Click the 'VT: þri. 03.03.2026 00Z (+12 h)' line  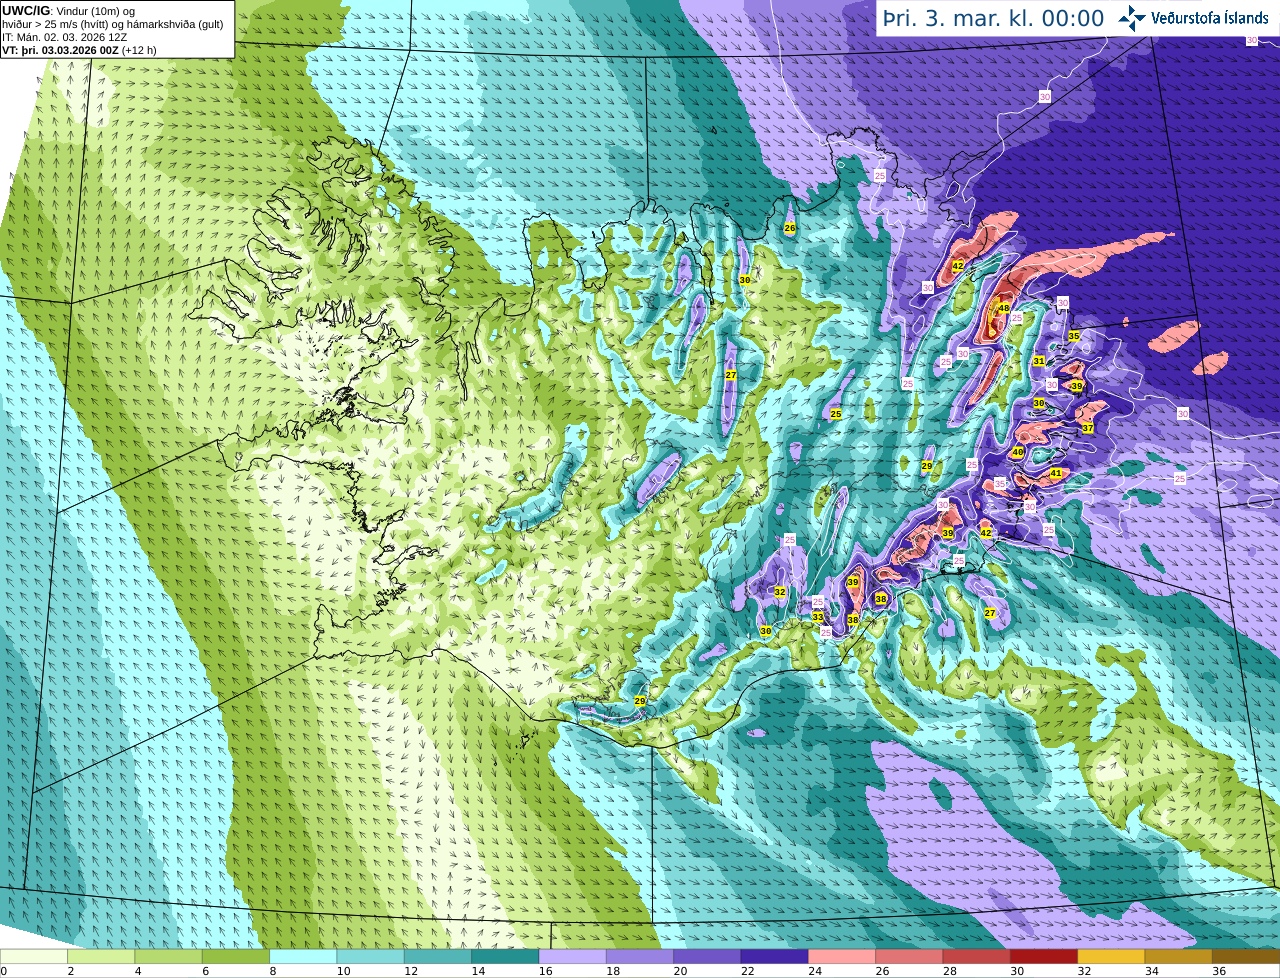[x=79, y=50]
